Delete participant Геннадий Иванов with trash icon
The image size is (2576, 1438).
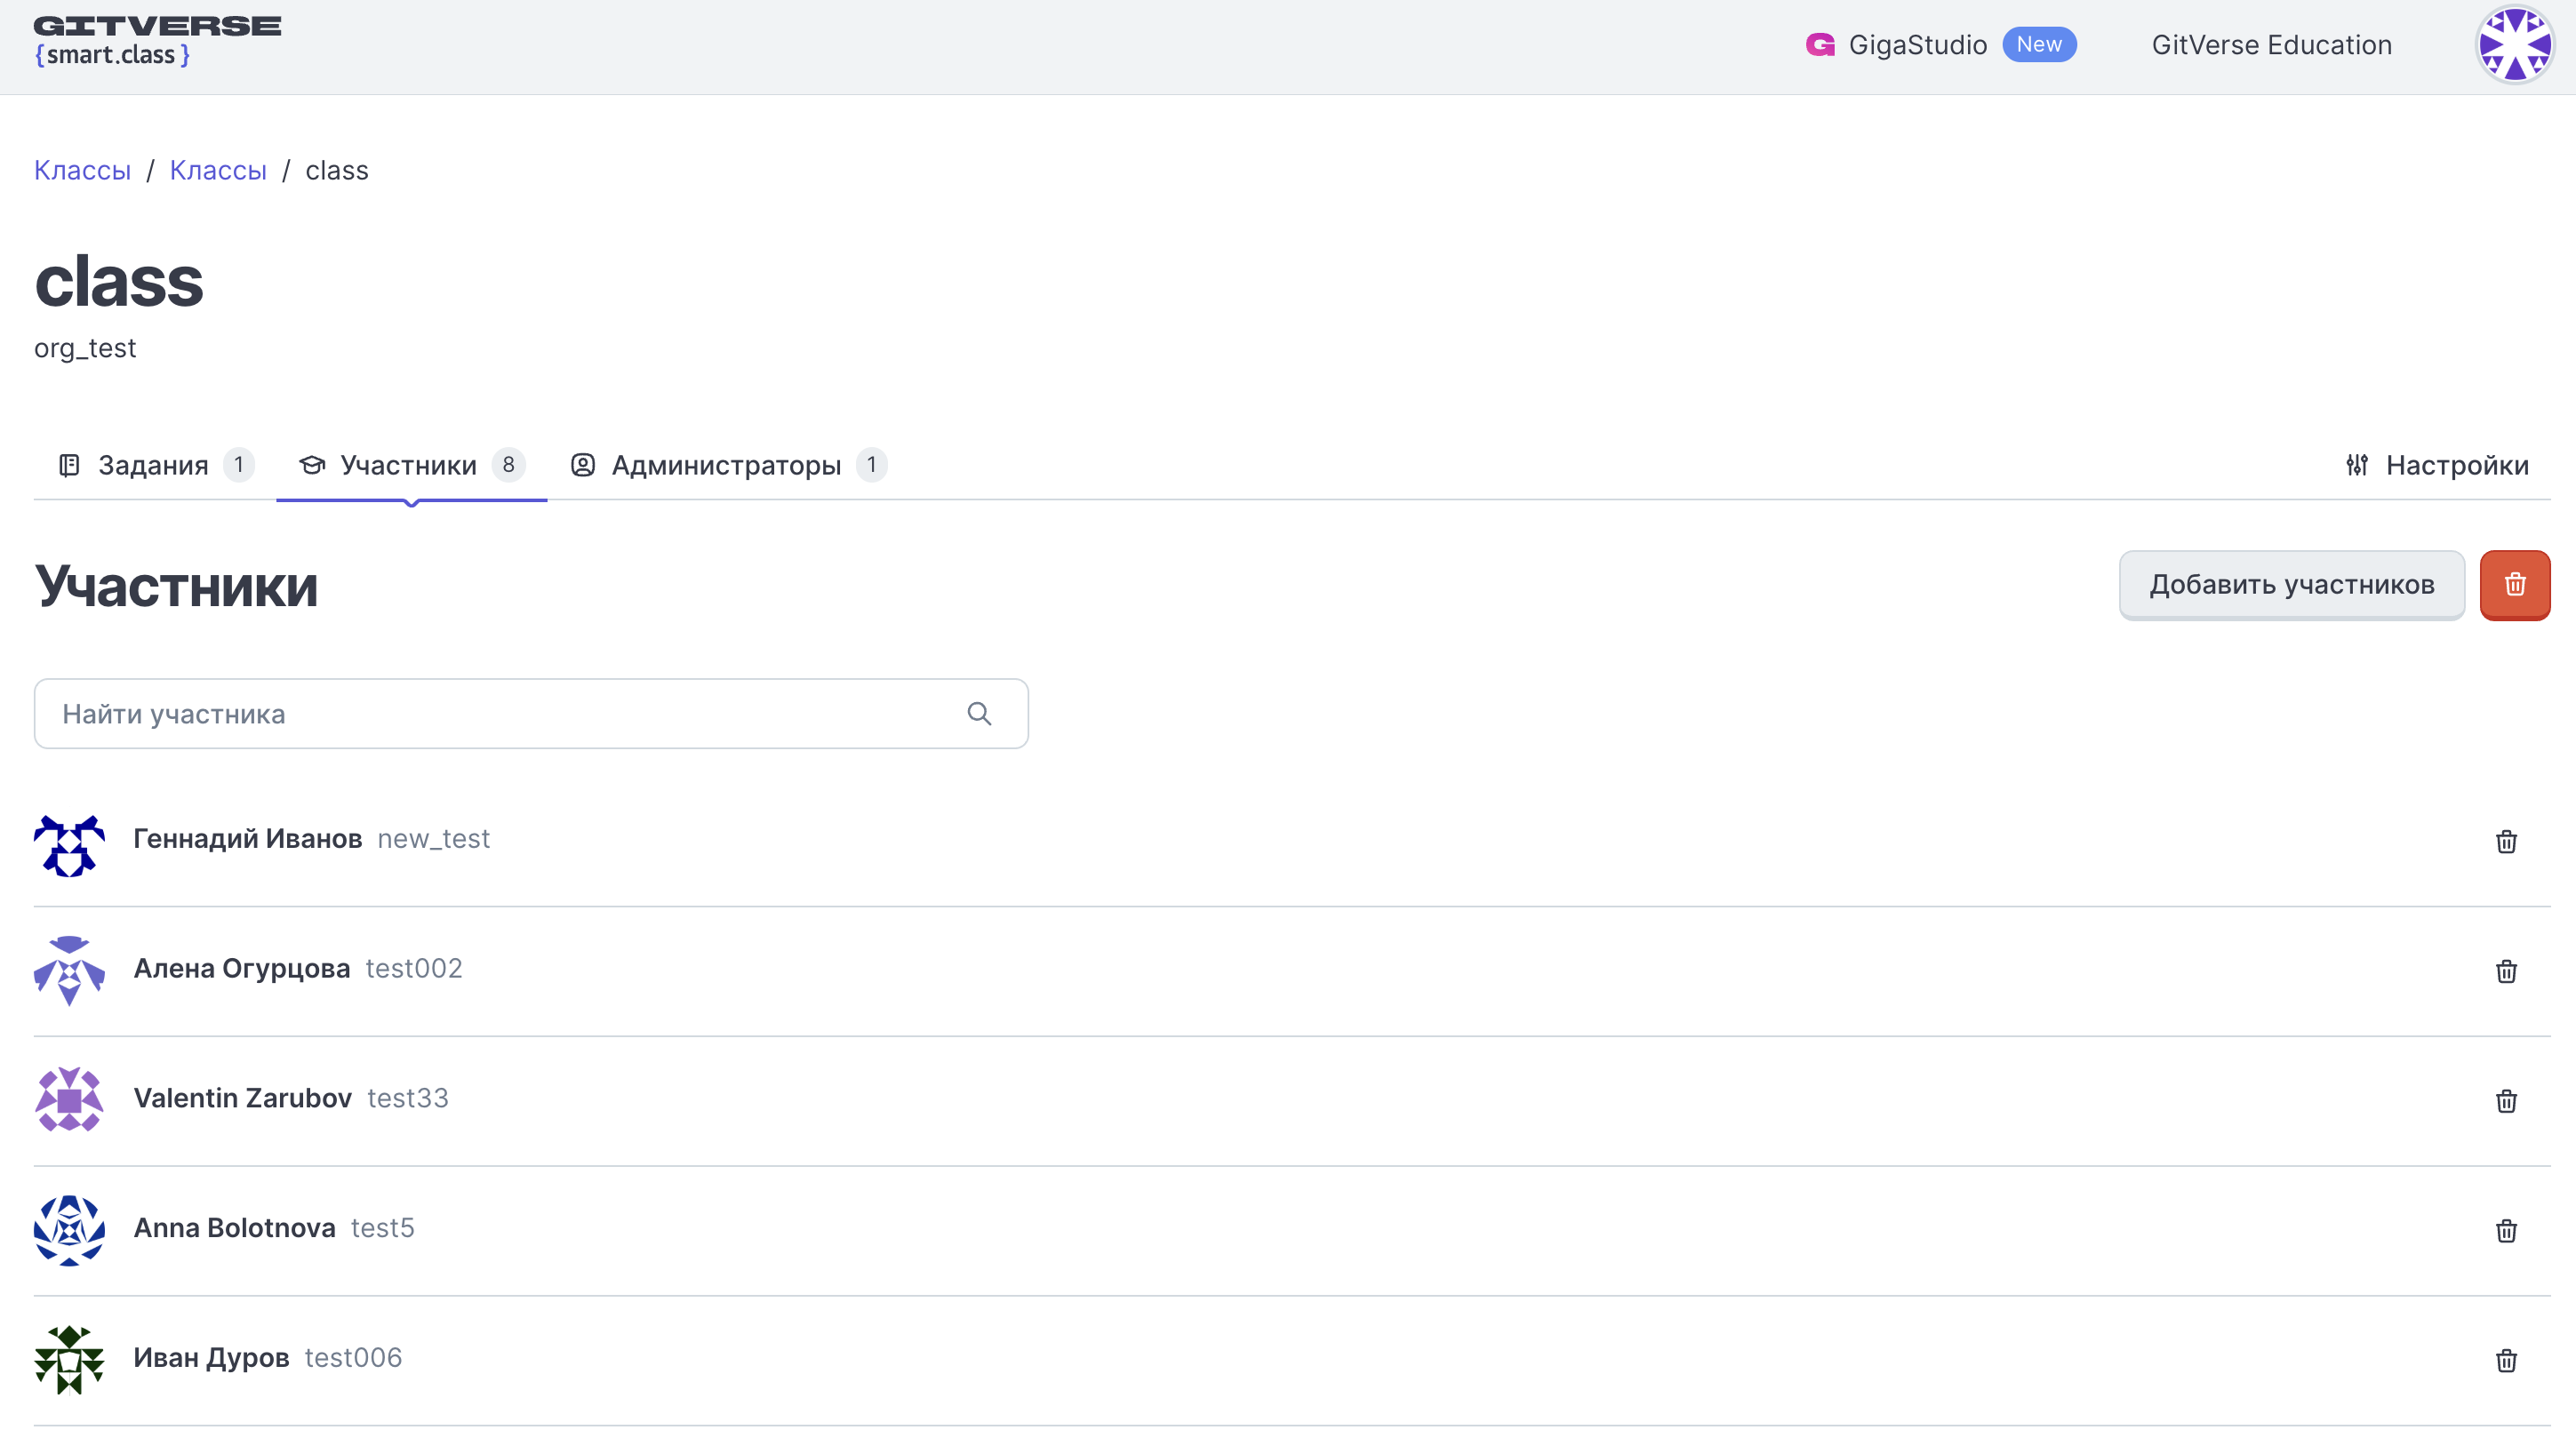2505,841
